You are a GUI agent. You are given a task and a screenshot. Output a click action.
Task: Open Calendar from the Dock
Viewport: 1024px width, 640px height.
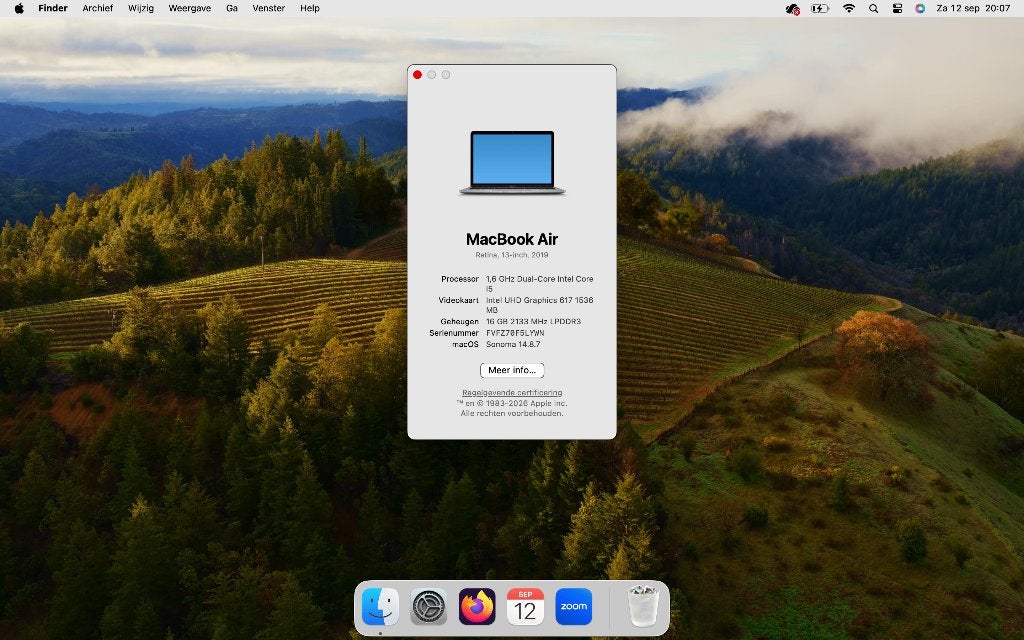pyautogui.click(x=526, y=607)
